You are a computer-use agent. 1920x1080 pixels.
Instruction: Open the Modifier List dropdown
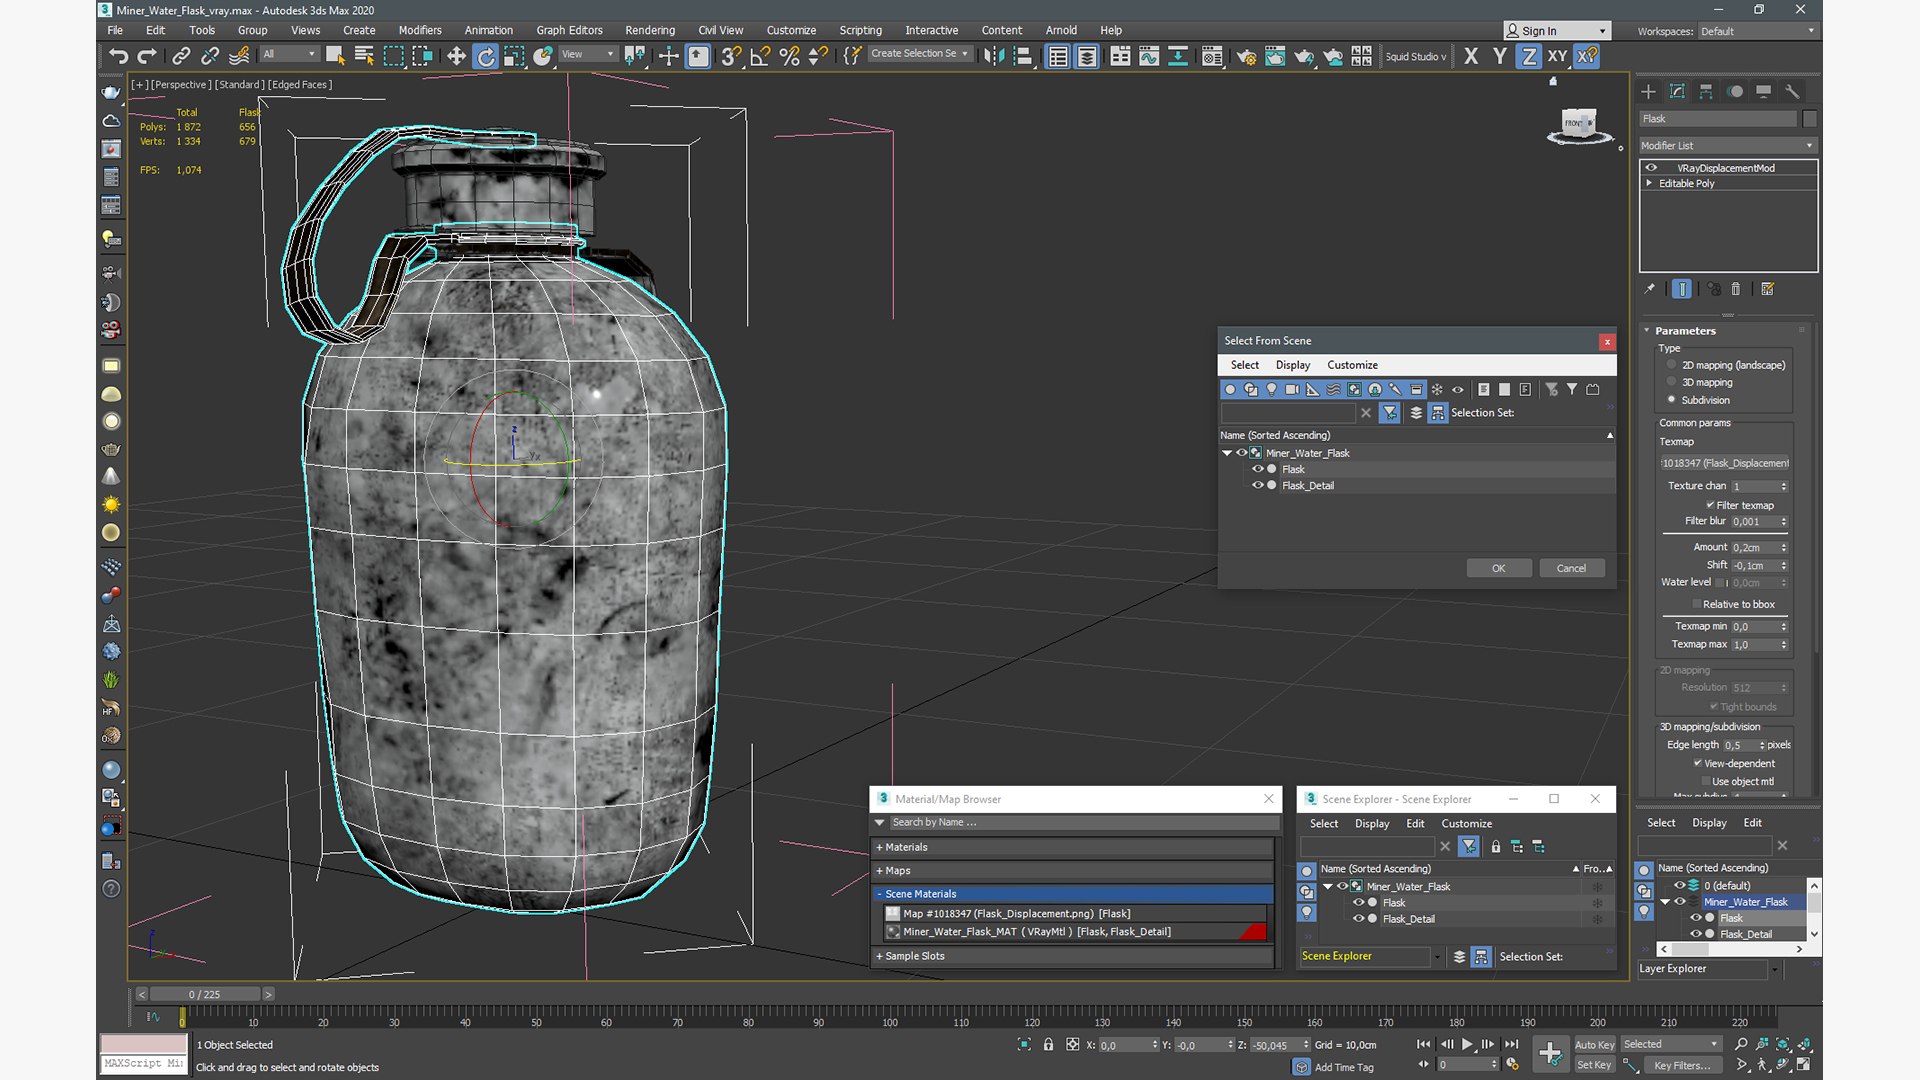tap(1728, 145)
